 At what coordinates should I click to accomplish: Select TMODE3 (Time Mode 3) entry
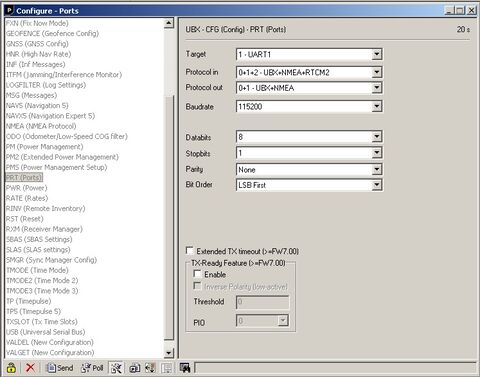point(42,291)
